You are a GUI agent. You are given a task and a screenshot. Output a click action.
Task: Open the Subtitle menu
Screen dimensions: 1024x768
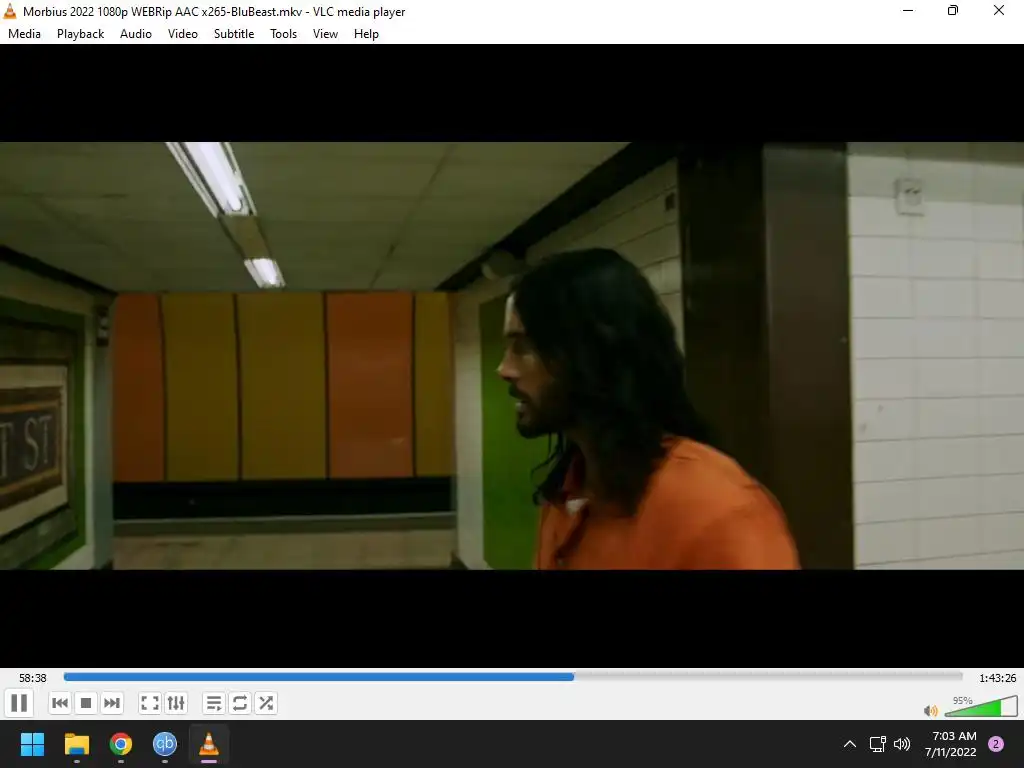[x=234, y=34]
